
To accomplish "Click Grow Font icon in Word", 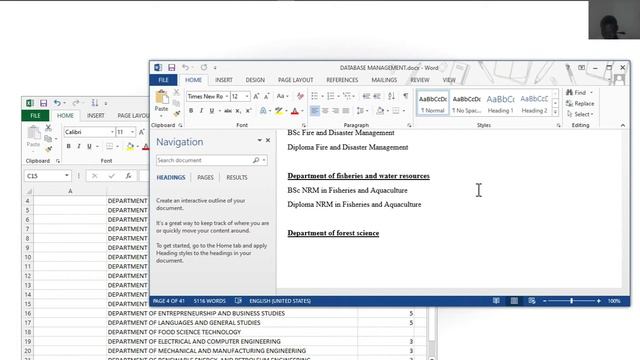I will (256, 96).
